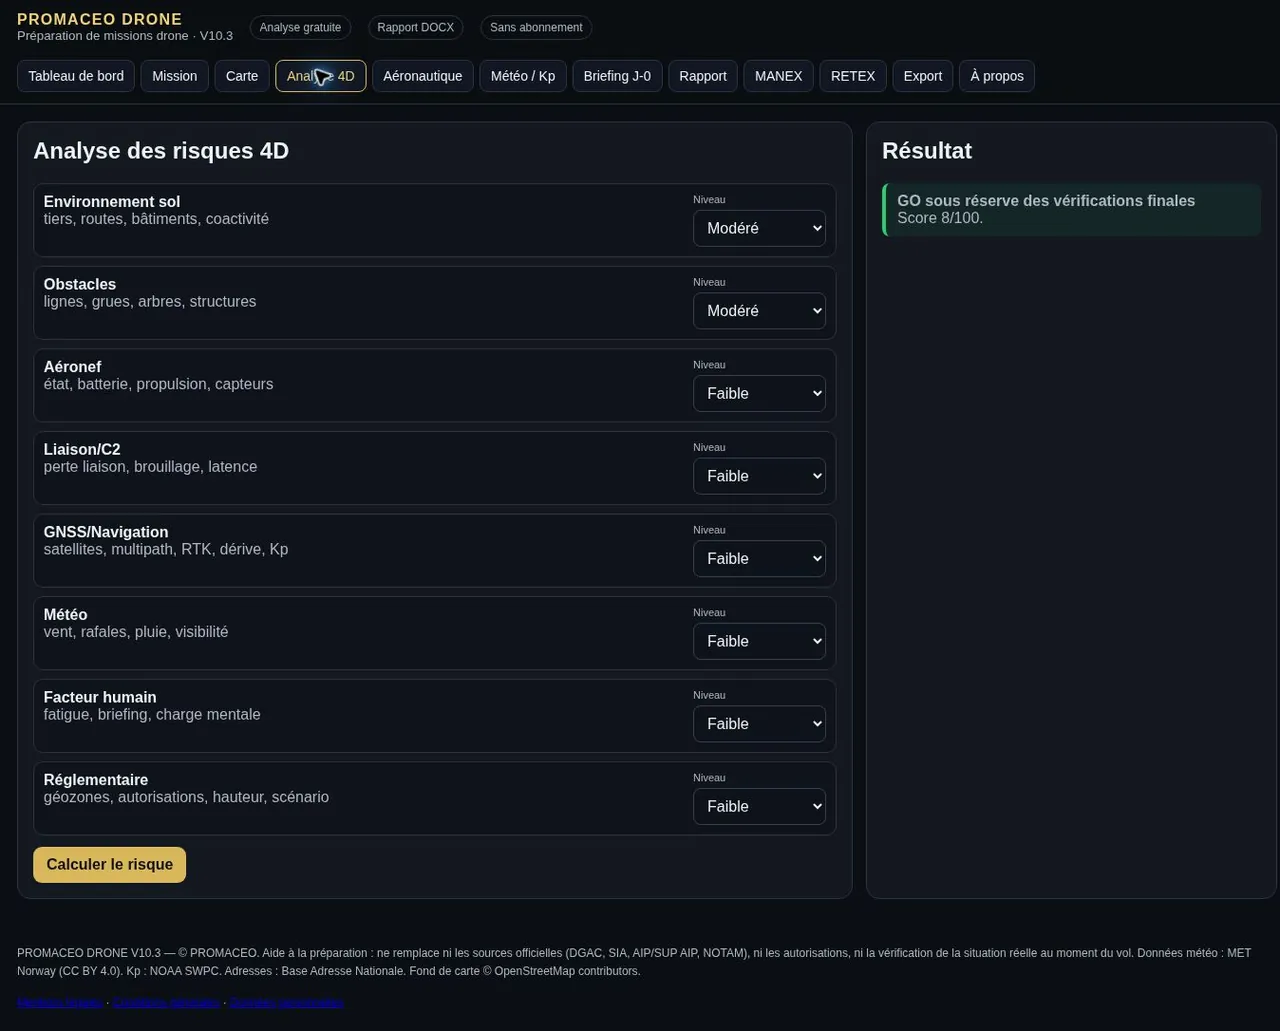Viewport: 1280px width, 1031px height.
Task: Open the MANEX tab
Action: tap(778, 76)
